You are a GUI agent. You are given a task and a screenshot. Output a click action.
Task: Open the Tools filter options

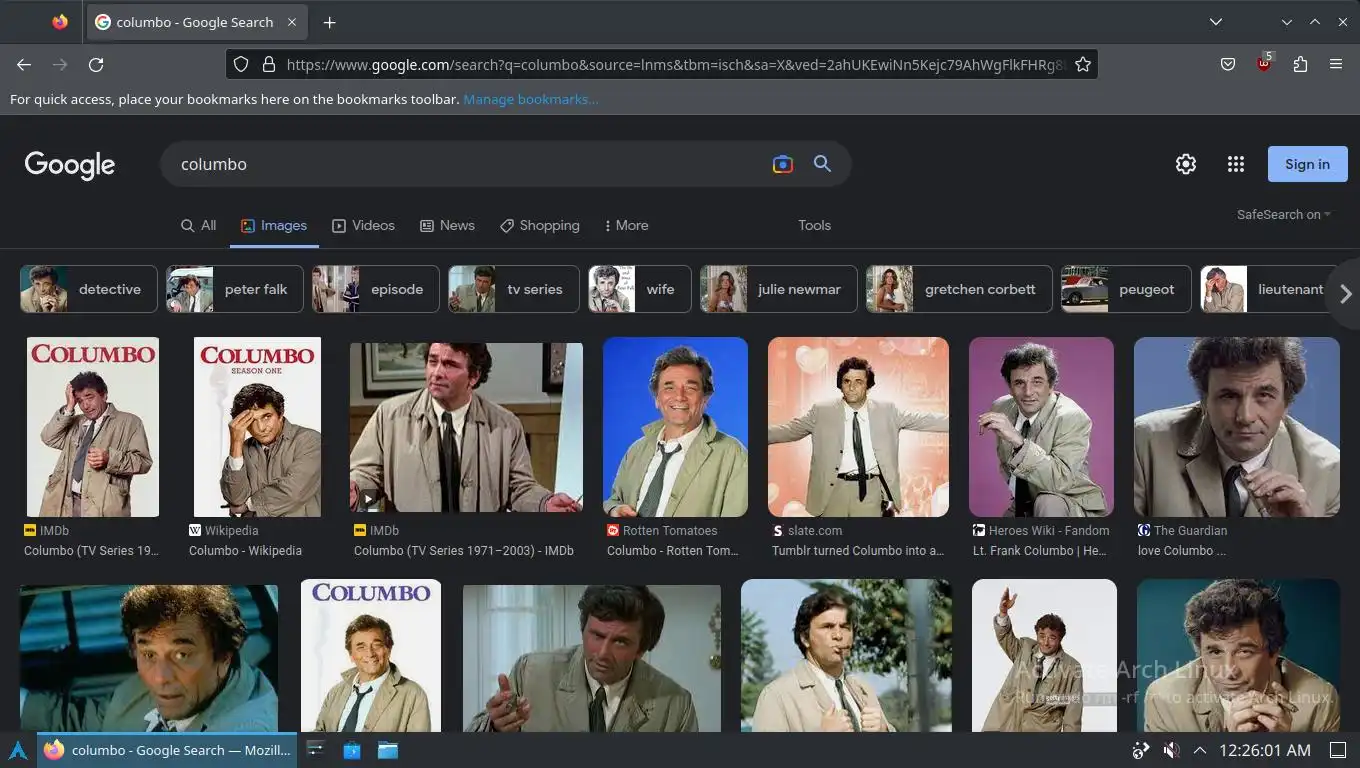tap(814, 225)
